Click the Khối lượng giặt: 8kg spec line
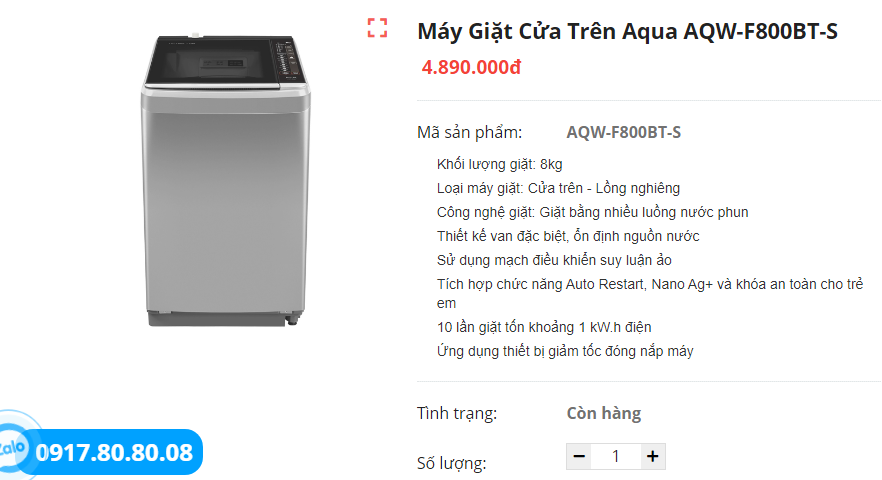This screenshot has height=480, width=882. pyautogui.click(x=499, y=164)
